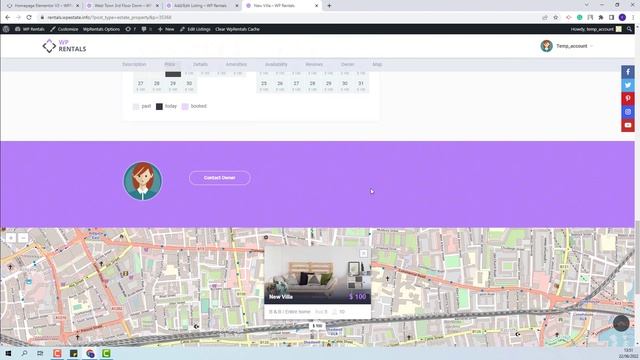Go to the Reviews section tab

coord(314,64)
